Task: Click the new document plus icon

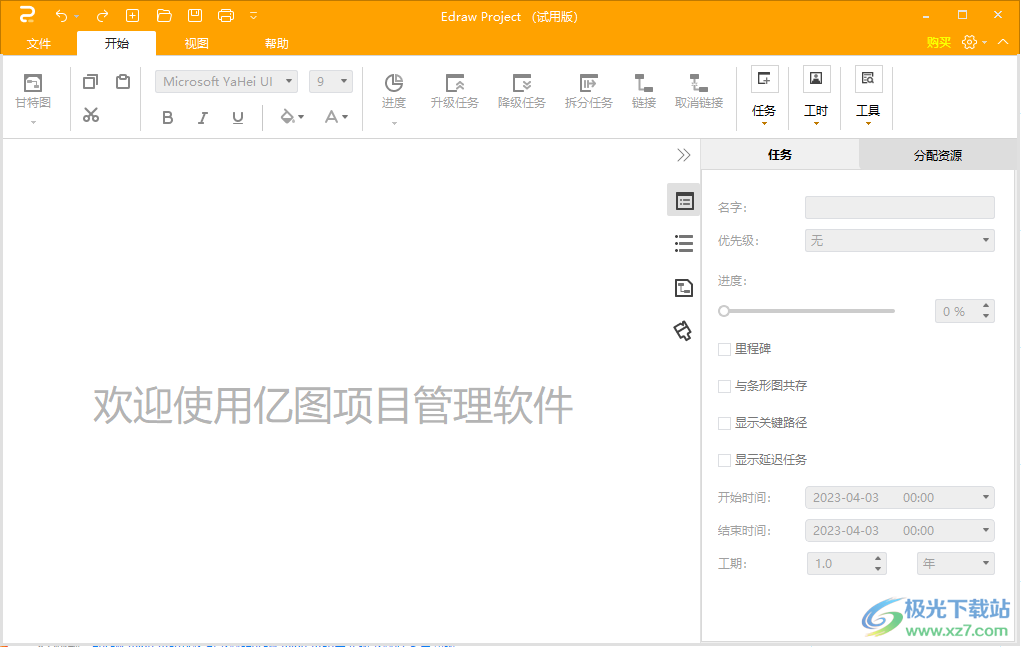Action: coord(133,16)
